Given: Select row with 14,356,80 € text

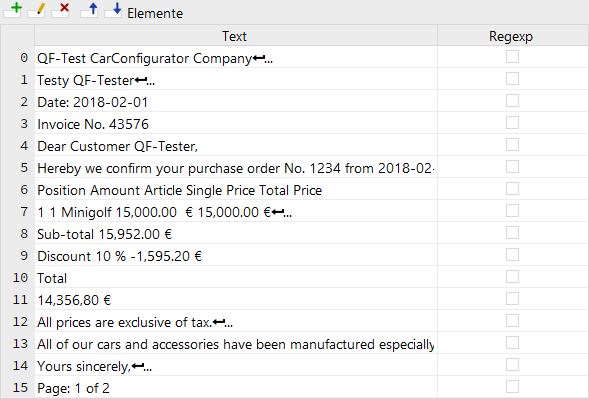Looking at the screenshot, I should (x=236, y=299).
